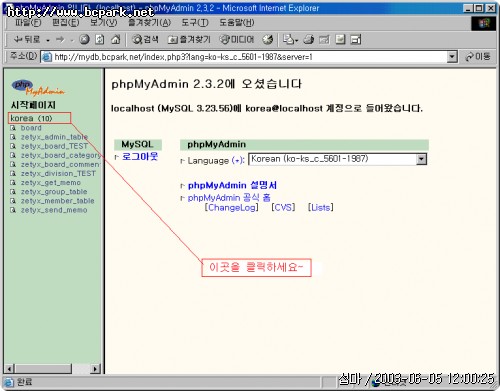Open the phpMyAdmin 공식 홈 link
Image resolution: width=500 pixels, height=391 pixels.
229,198
